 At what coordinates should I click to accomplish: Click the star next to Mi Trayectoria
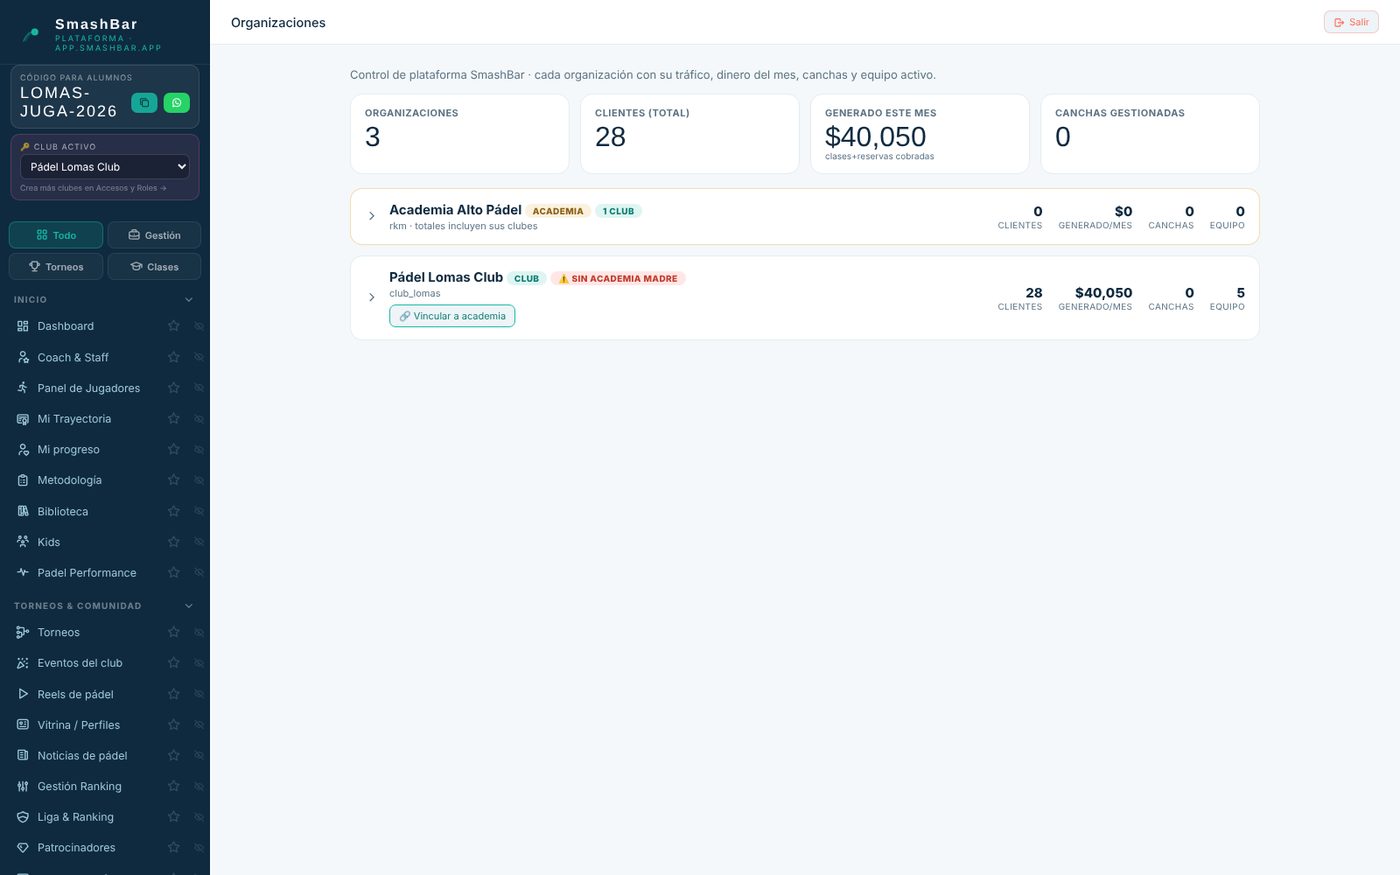tap(174, 419)
